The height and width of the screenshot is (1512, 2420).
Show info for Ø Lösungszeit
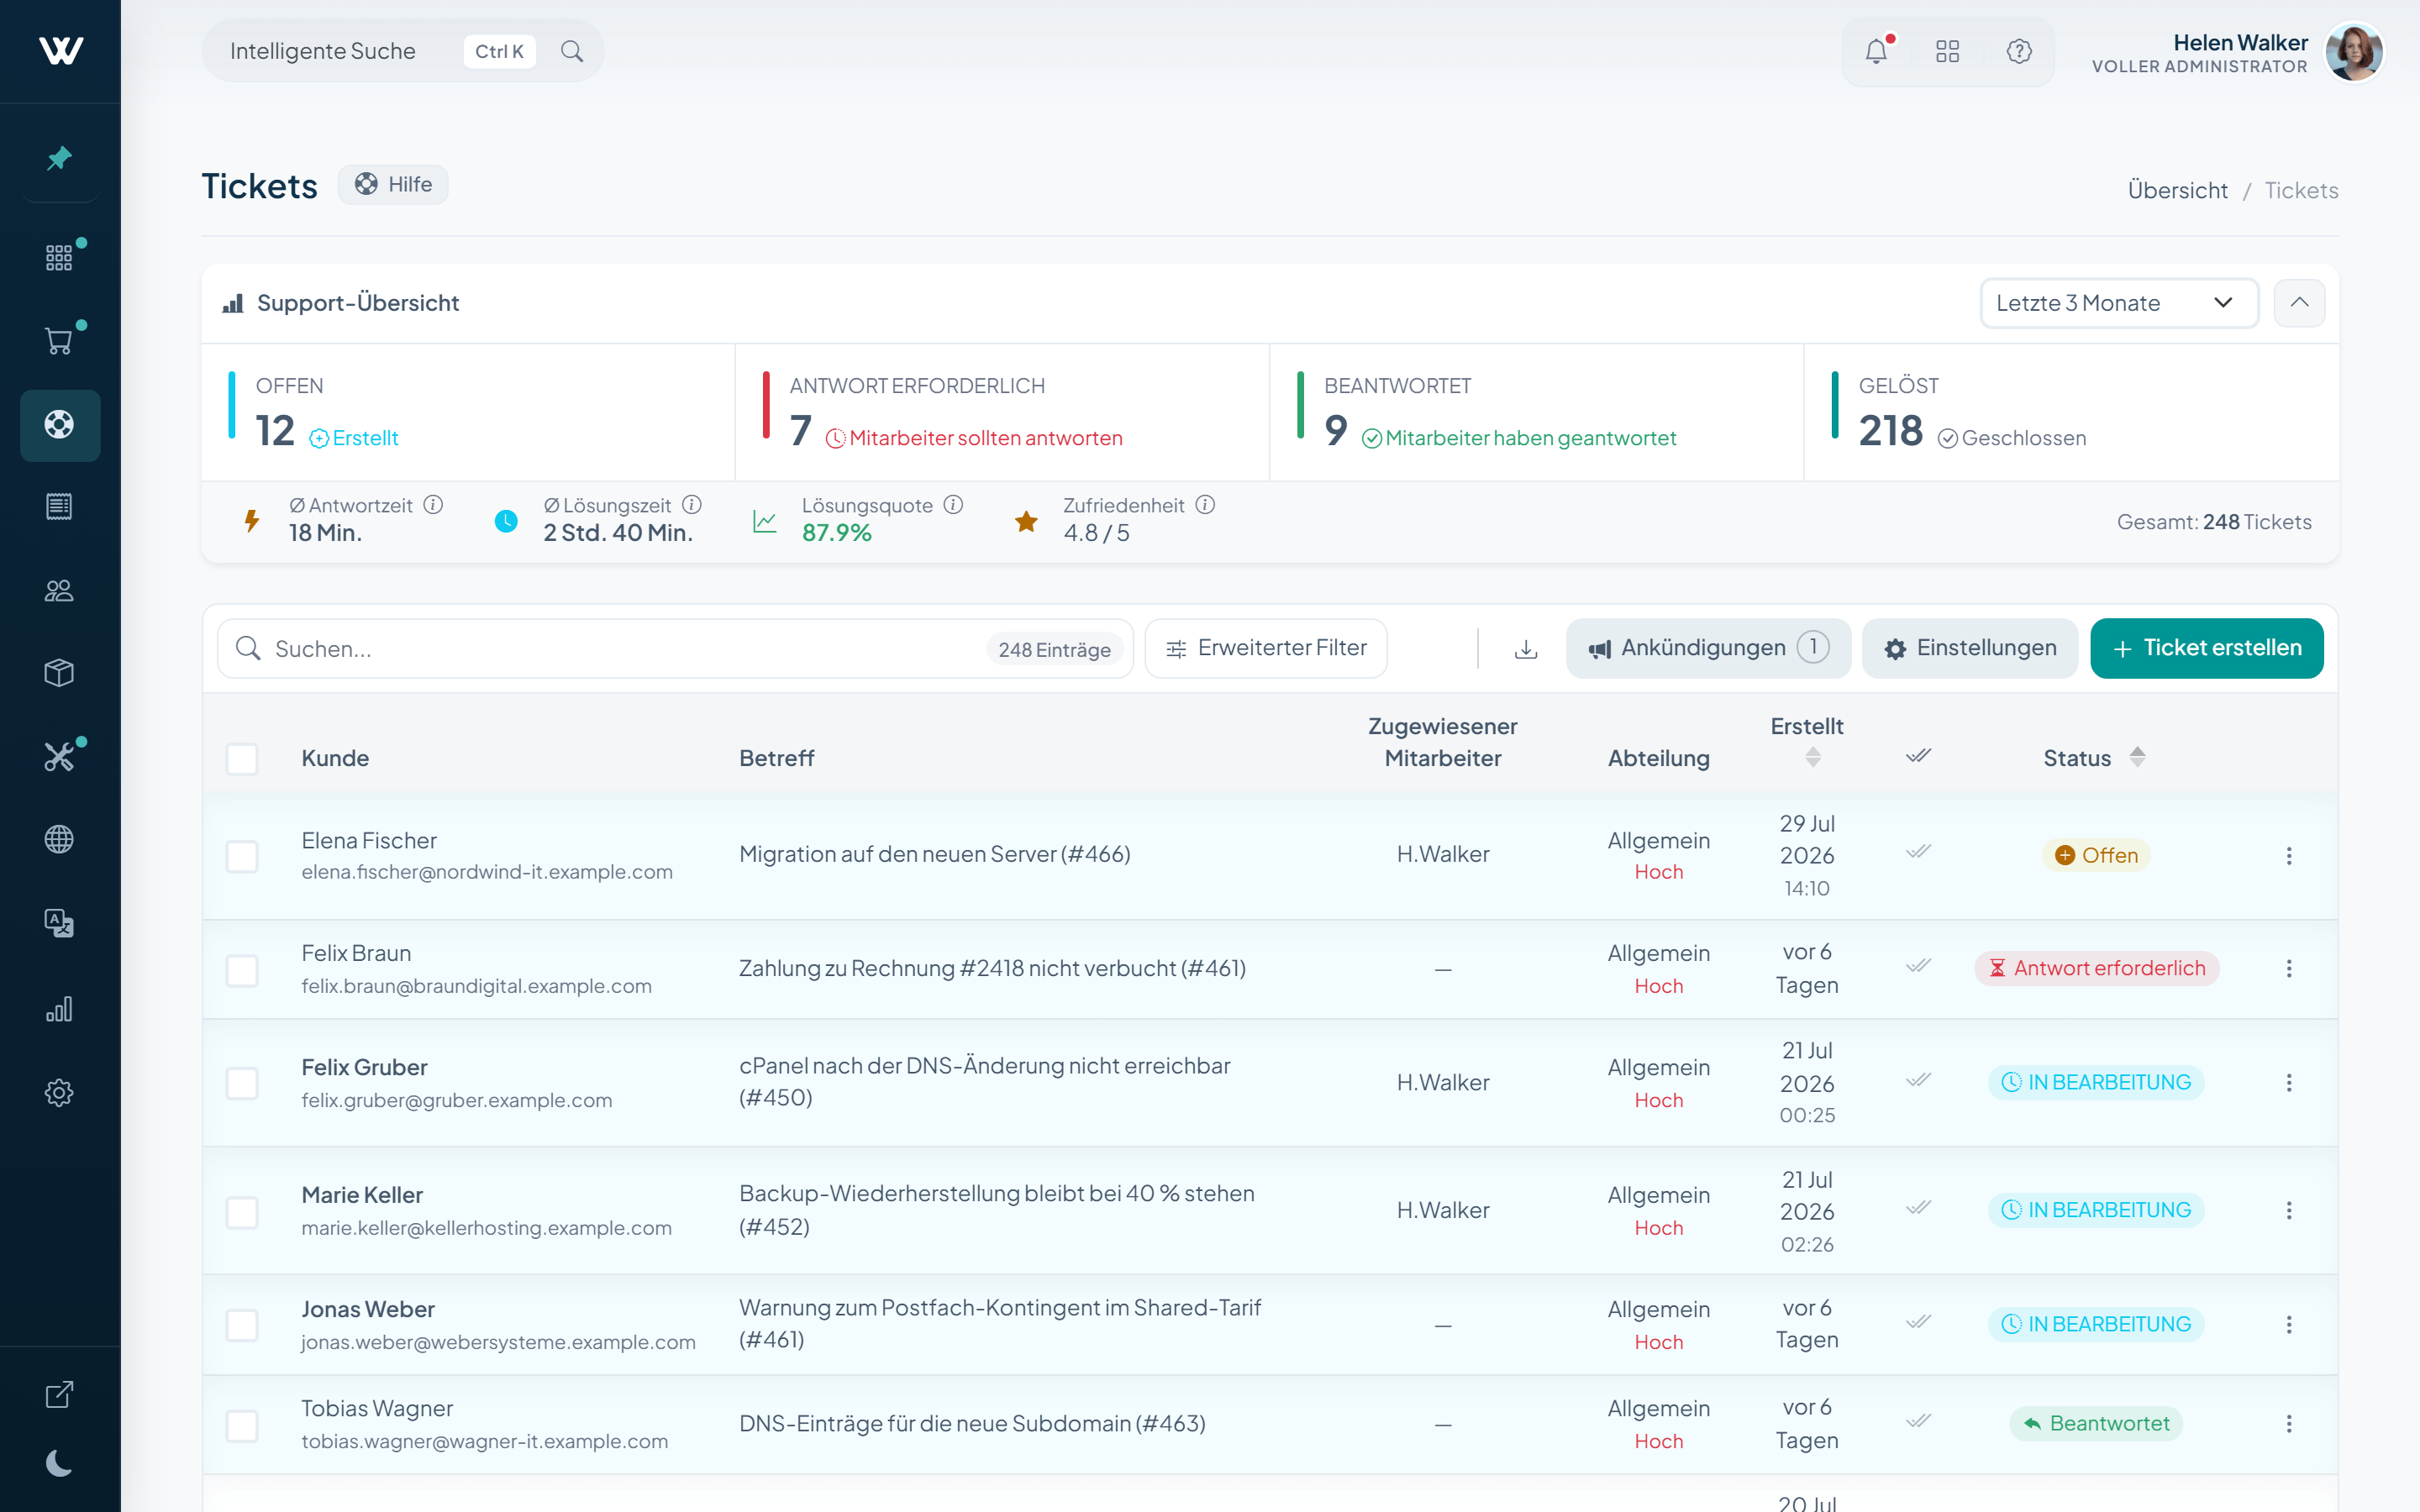[692, 505]
